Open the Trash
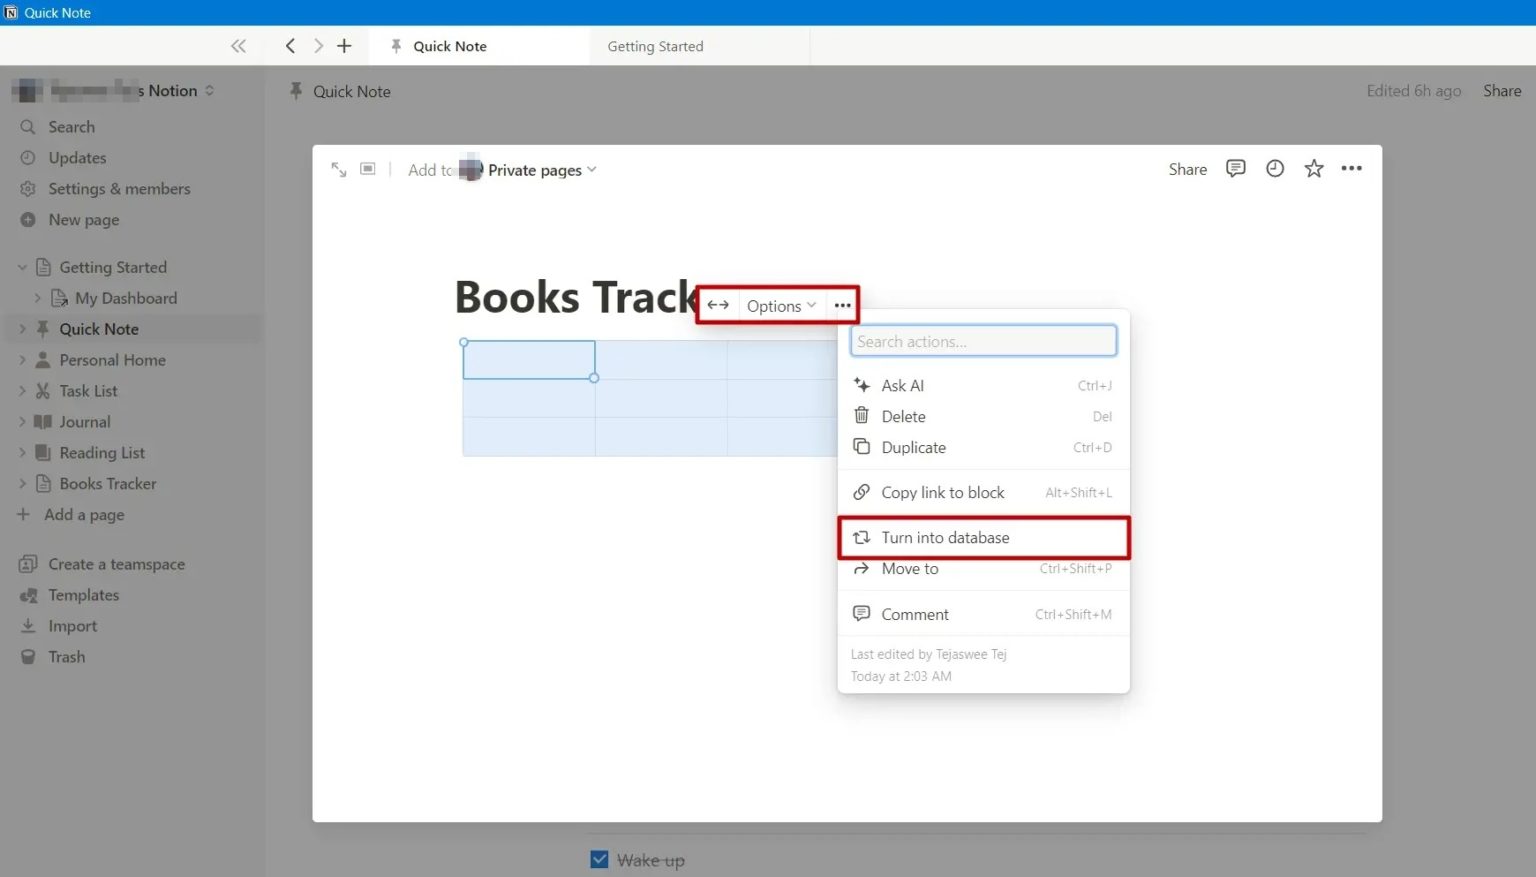This screenshot has height=877, width=1536. 66,656
